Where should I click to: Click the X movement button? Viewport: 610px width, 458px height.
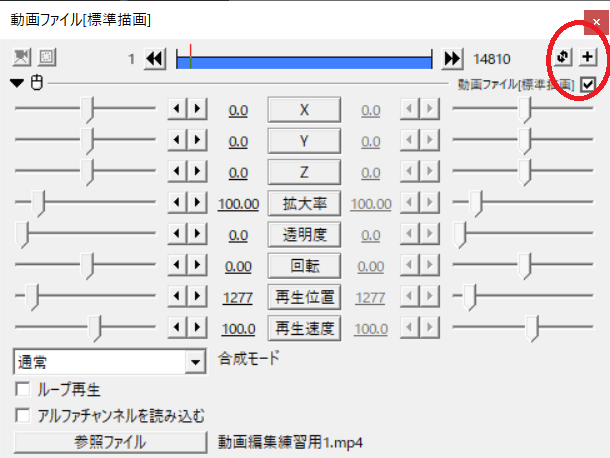[304, 110]
